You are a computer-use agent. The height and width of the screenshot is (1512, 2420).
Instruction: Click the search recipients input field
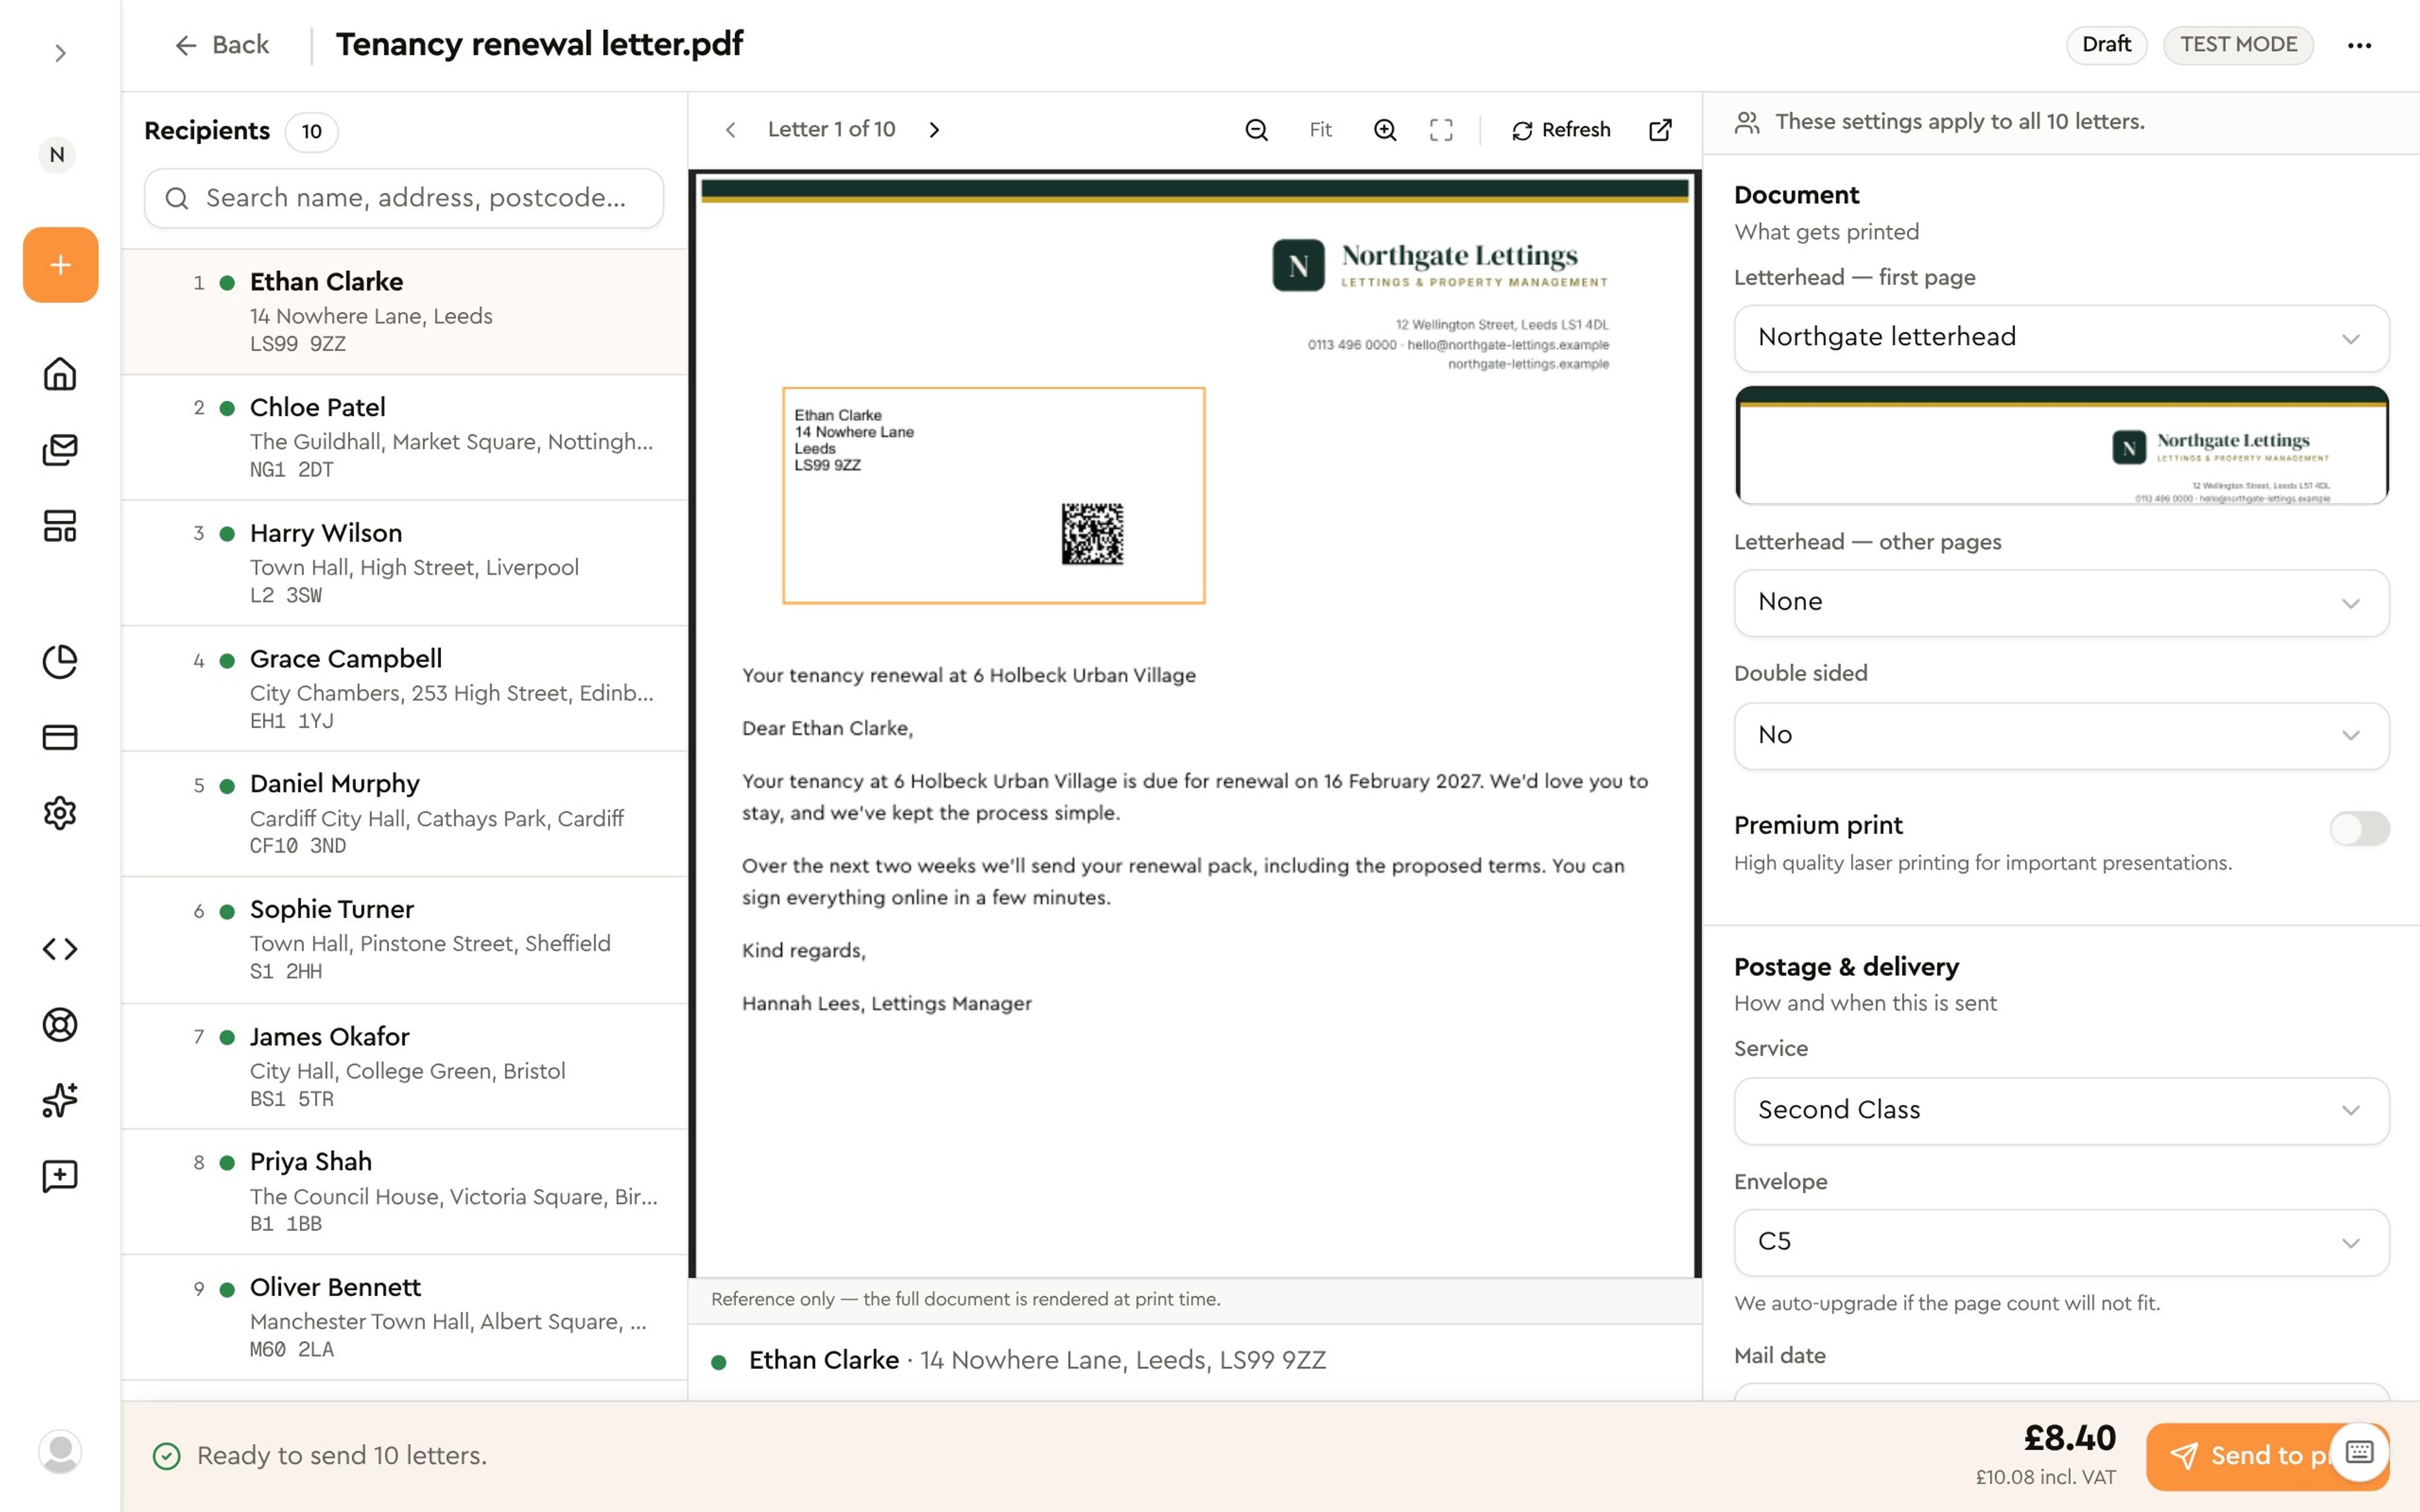(404, 198)
